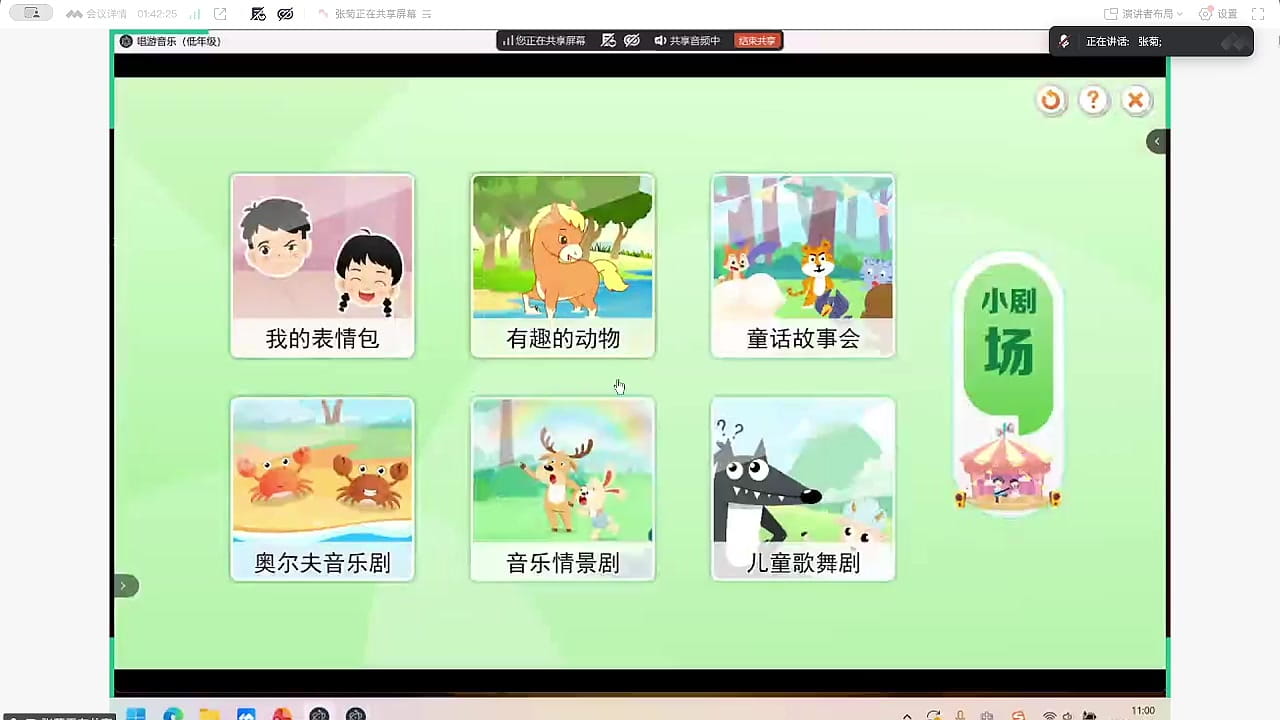Click the pop-out share icon in top bar
Screen dimensions: 1280x720
(x=220, y=14)
